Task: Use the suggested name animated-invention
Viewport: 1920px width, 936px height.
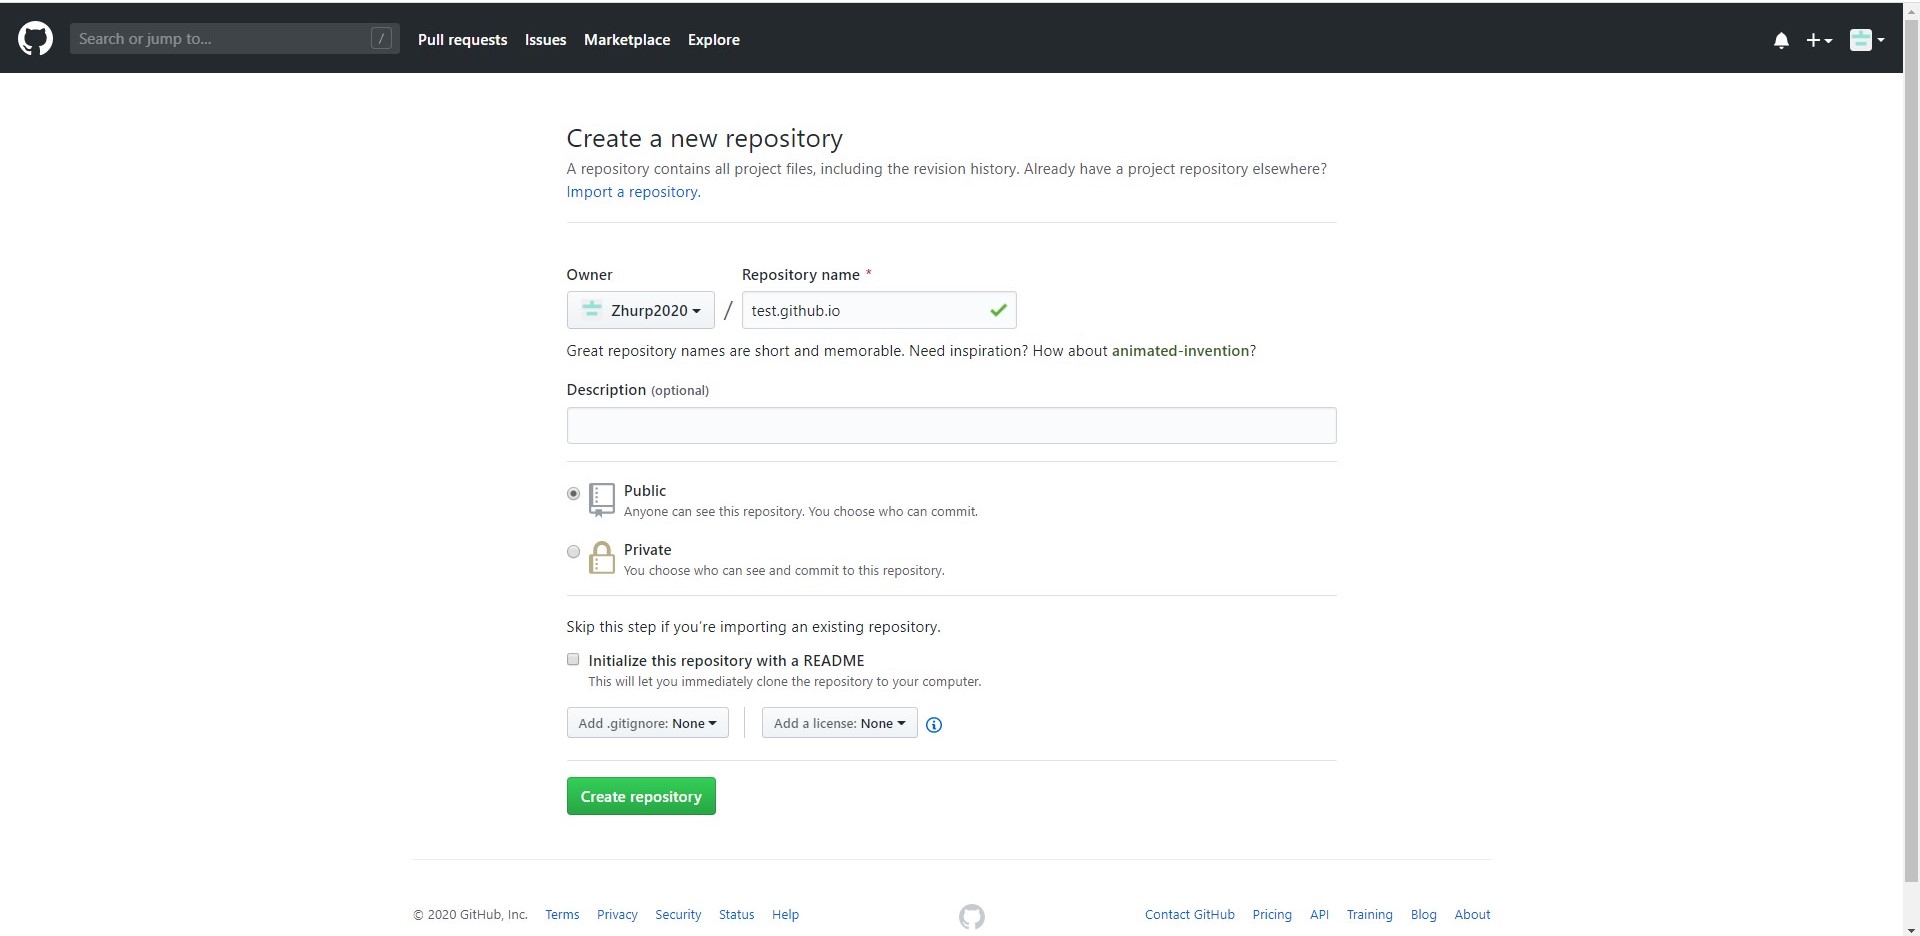Action: pos(1181,351)
